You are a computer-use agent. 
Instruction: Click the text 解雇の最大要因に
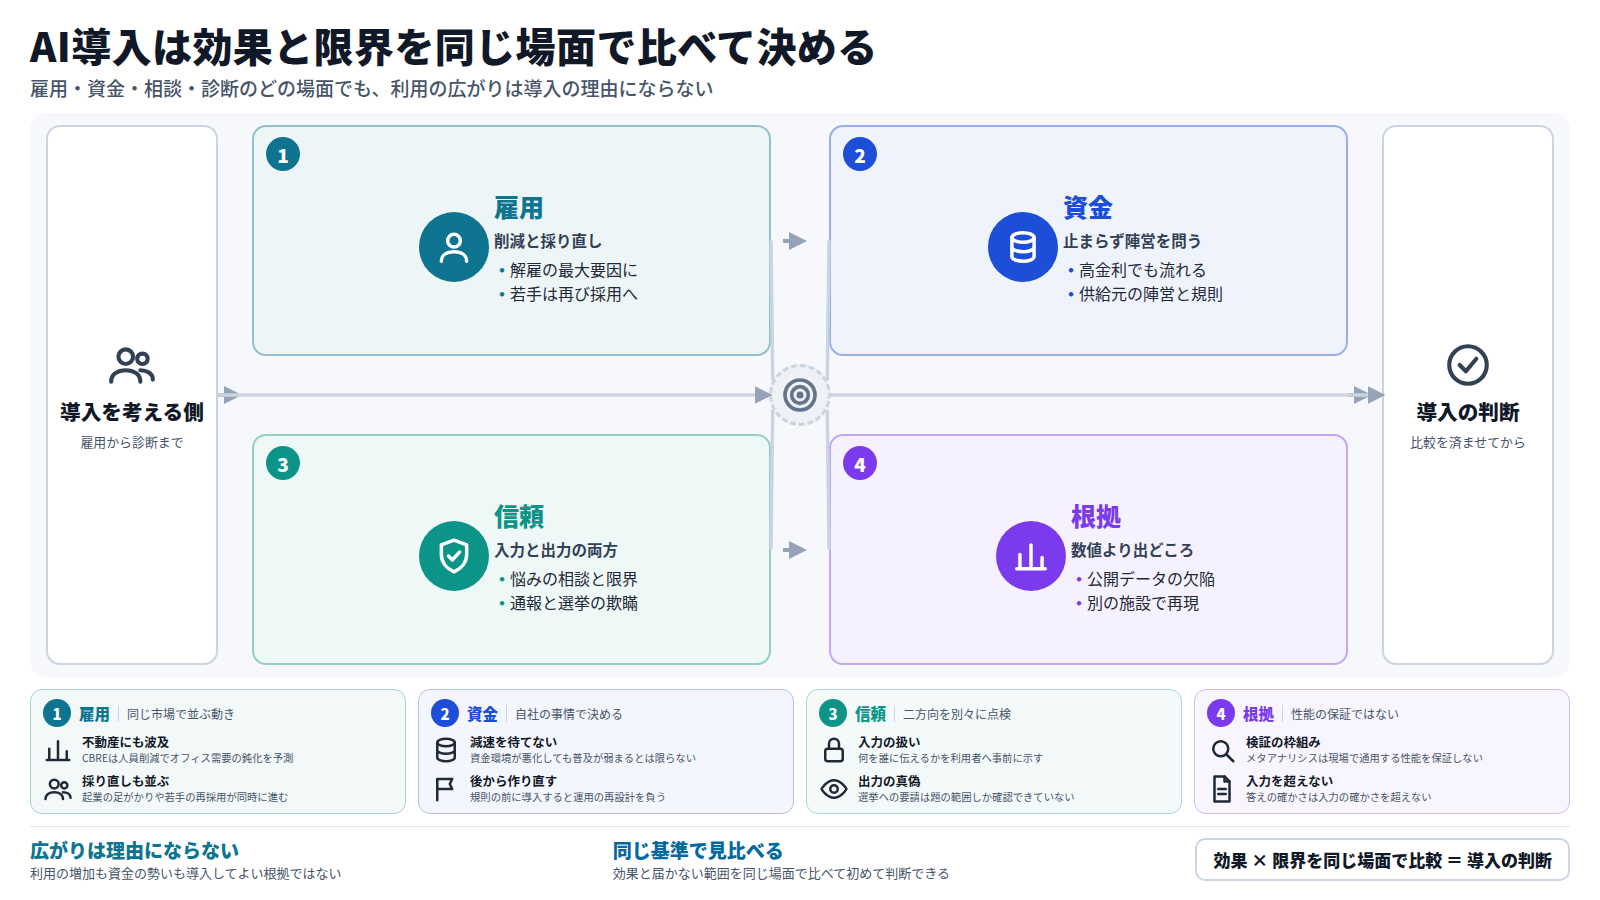point(573,270)
